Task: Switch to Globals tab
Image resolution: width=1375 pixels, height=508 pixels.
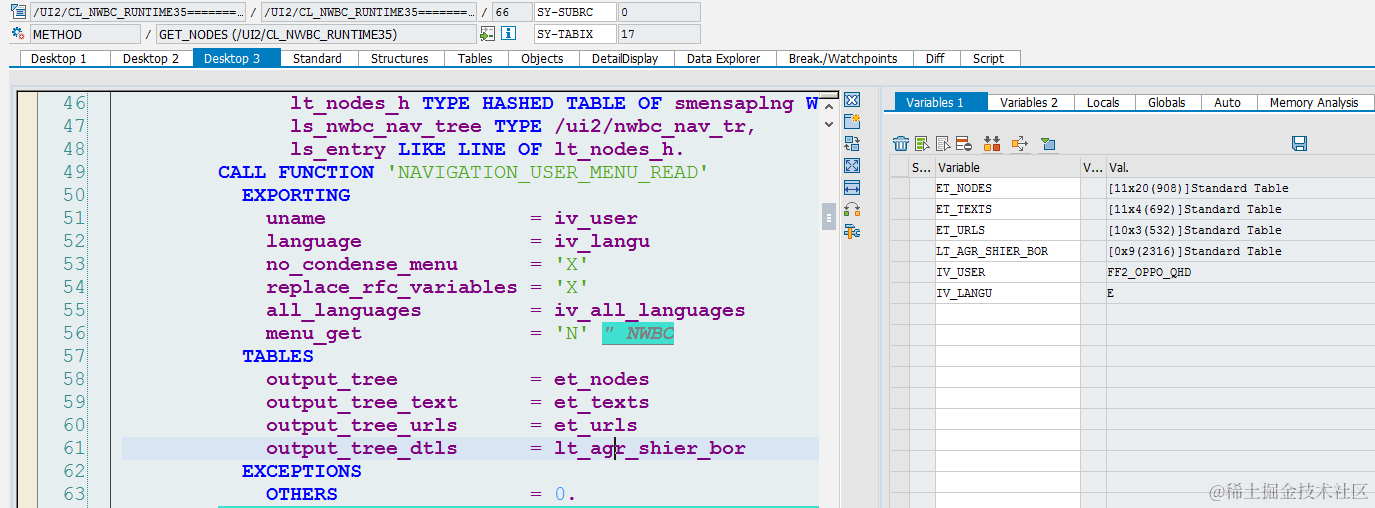Action: pos(1167,102)
